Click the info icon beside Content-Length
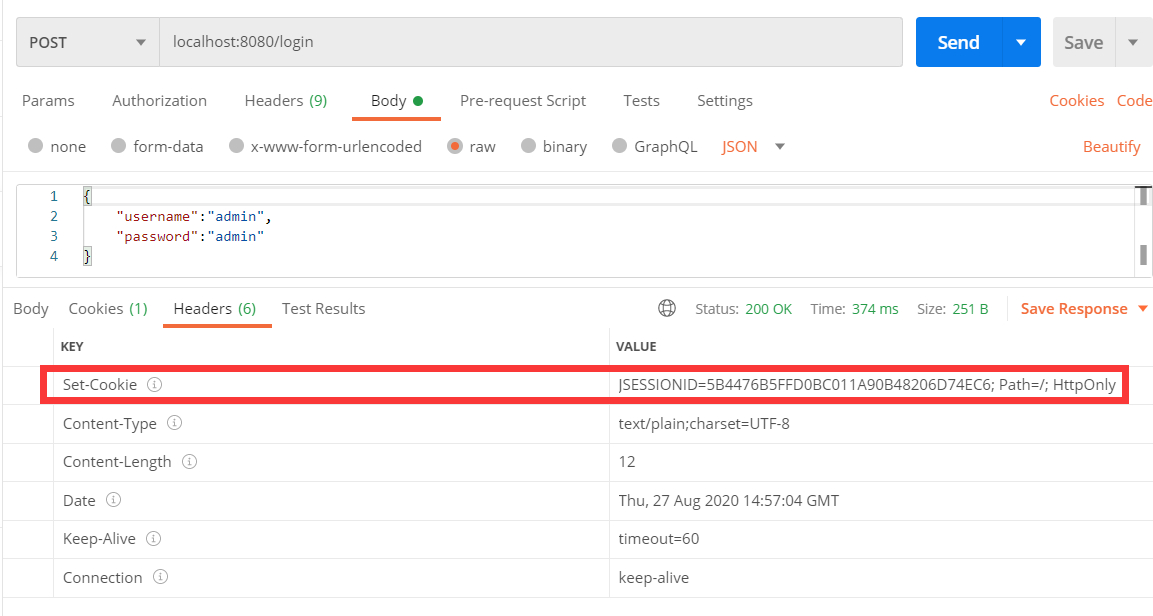Image resolution: width=1153 pixels, height=616 pixels. point(189,462)
